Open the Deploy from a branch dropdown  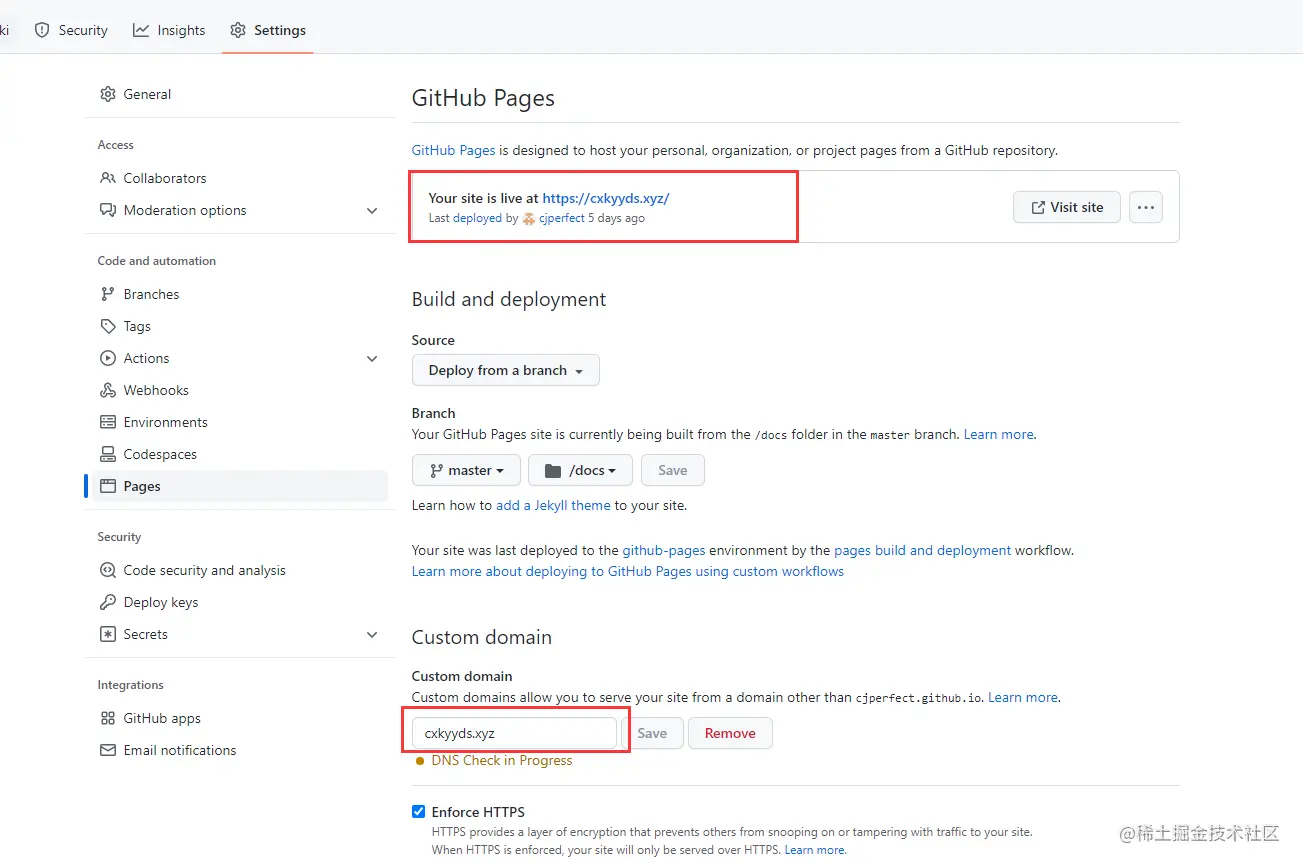[506, 370]
